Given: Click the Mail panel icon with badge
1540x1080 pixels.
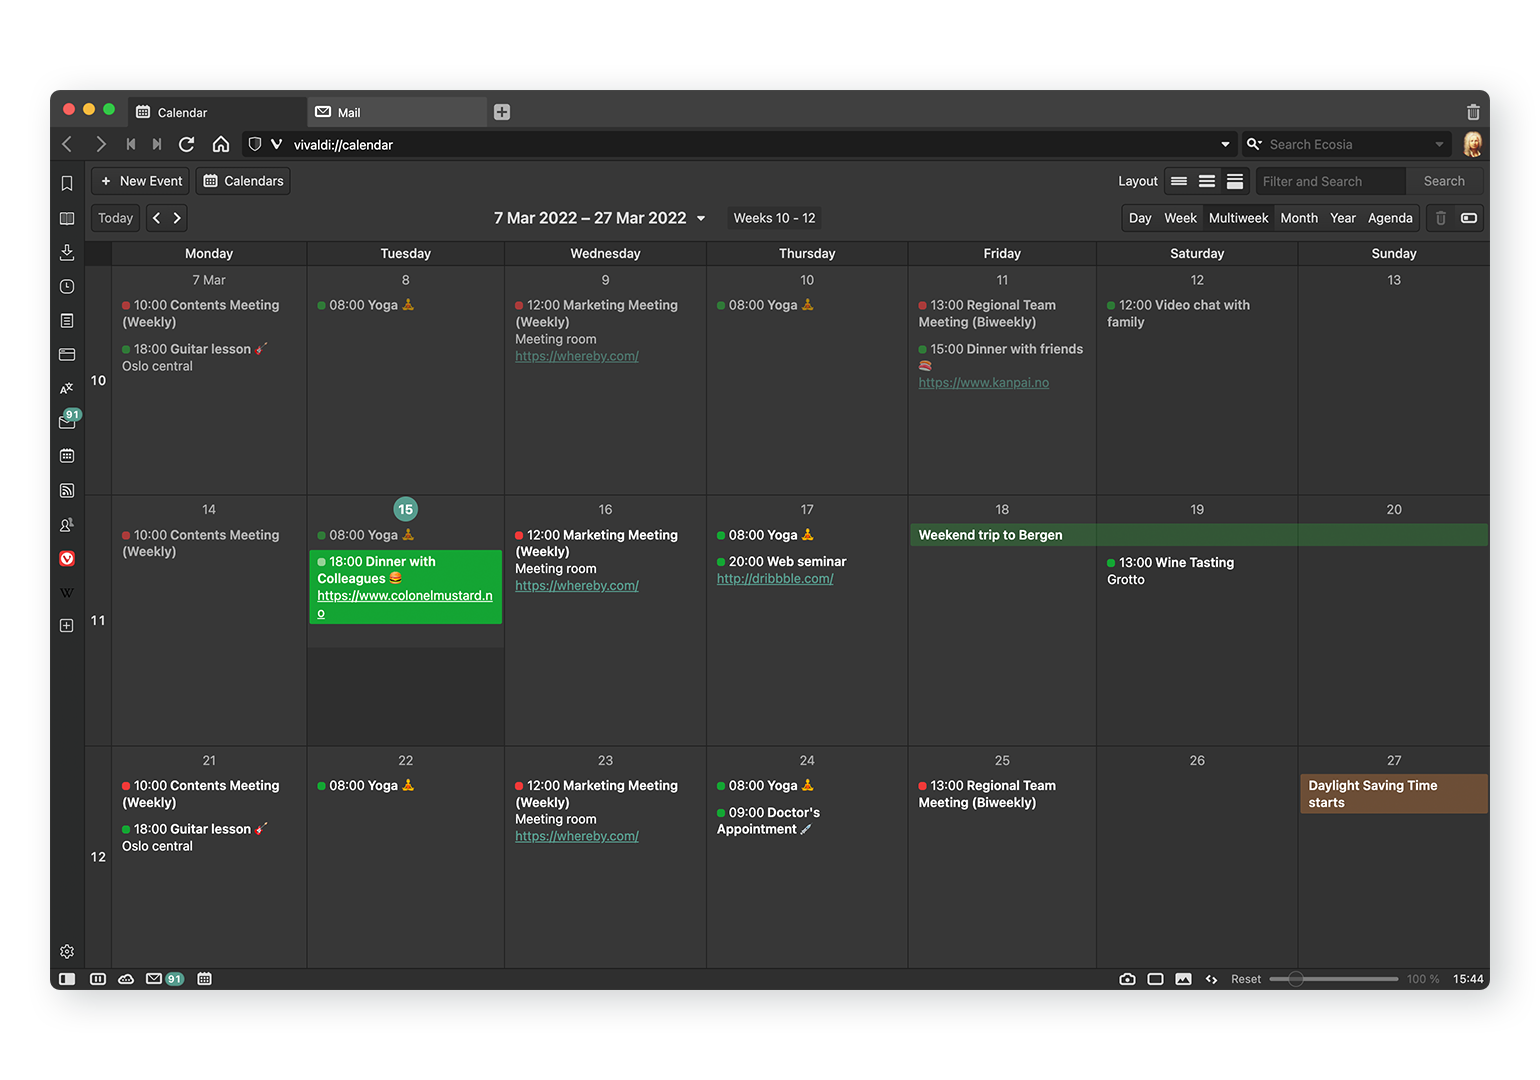Looking at the screenshot, I should point(67,422).
